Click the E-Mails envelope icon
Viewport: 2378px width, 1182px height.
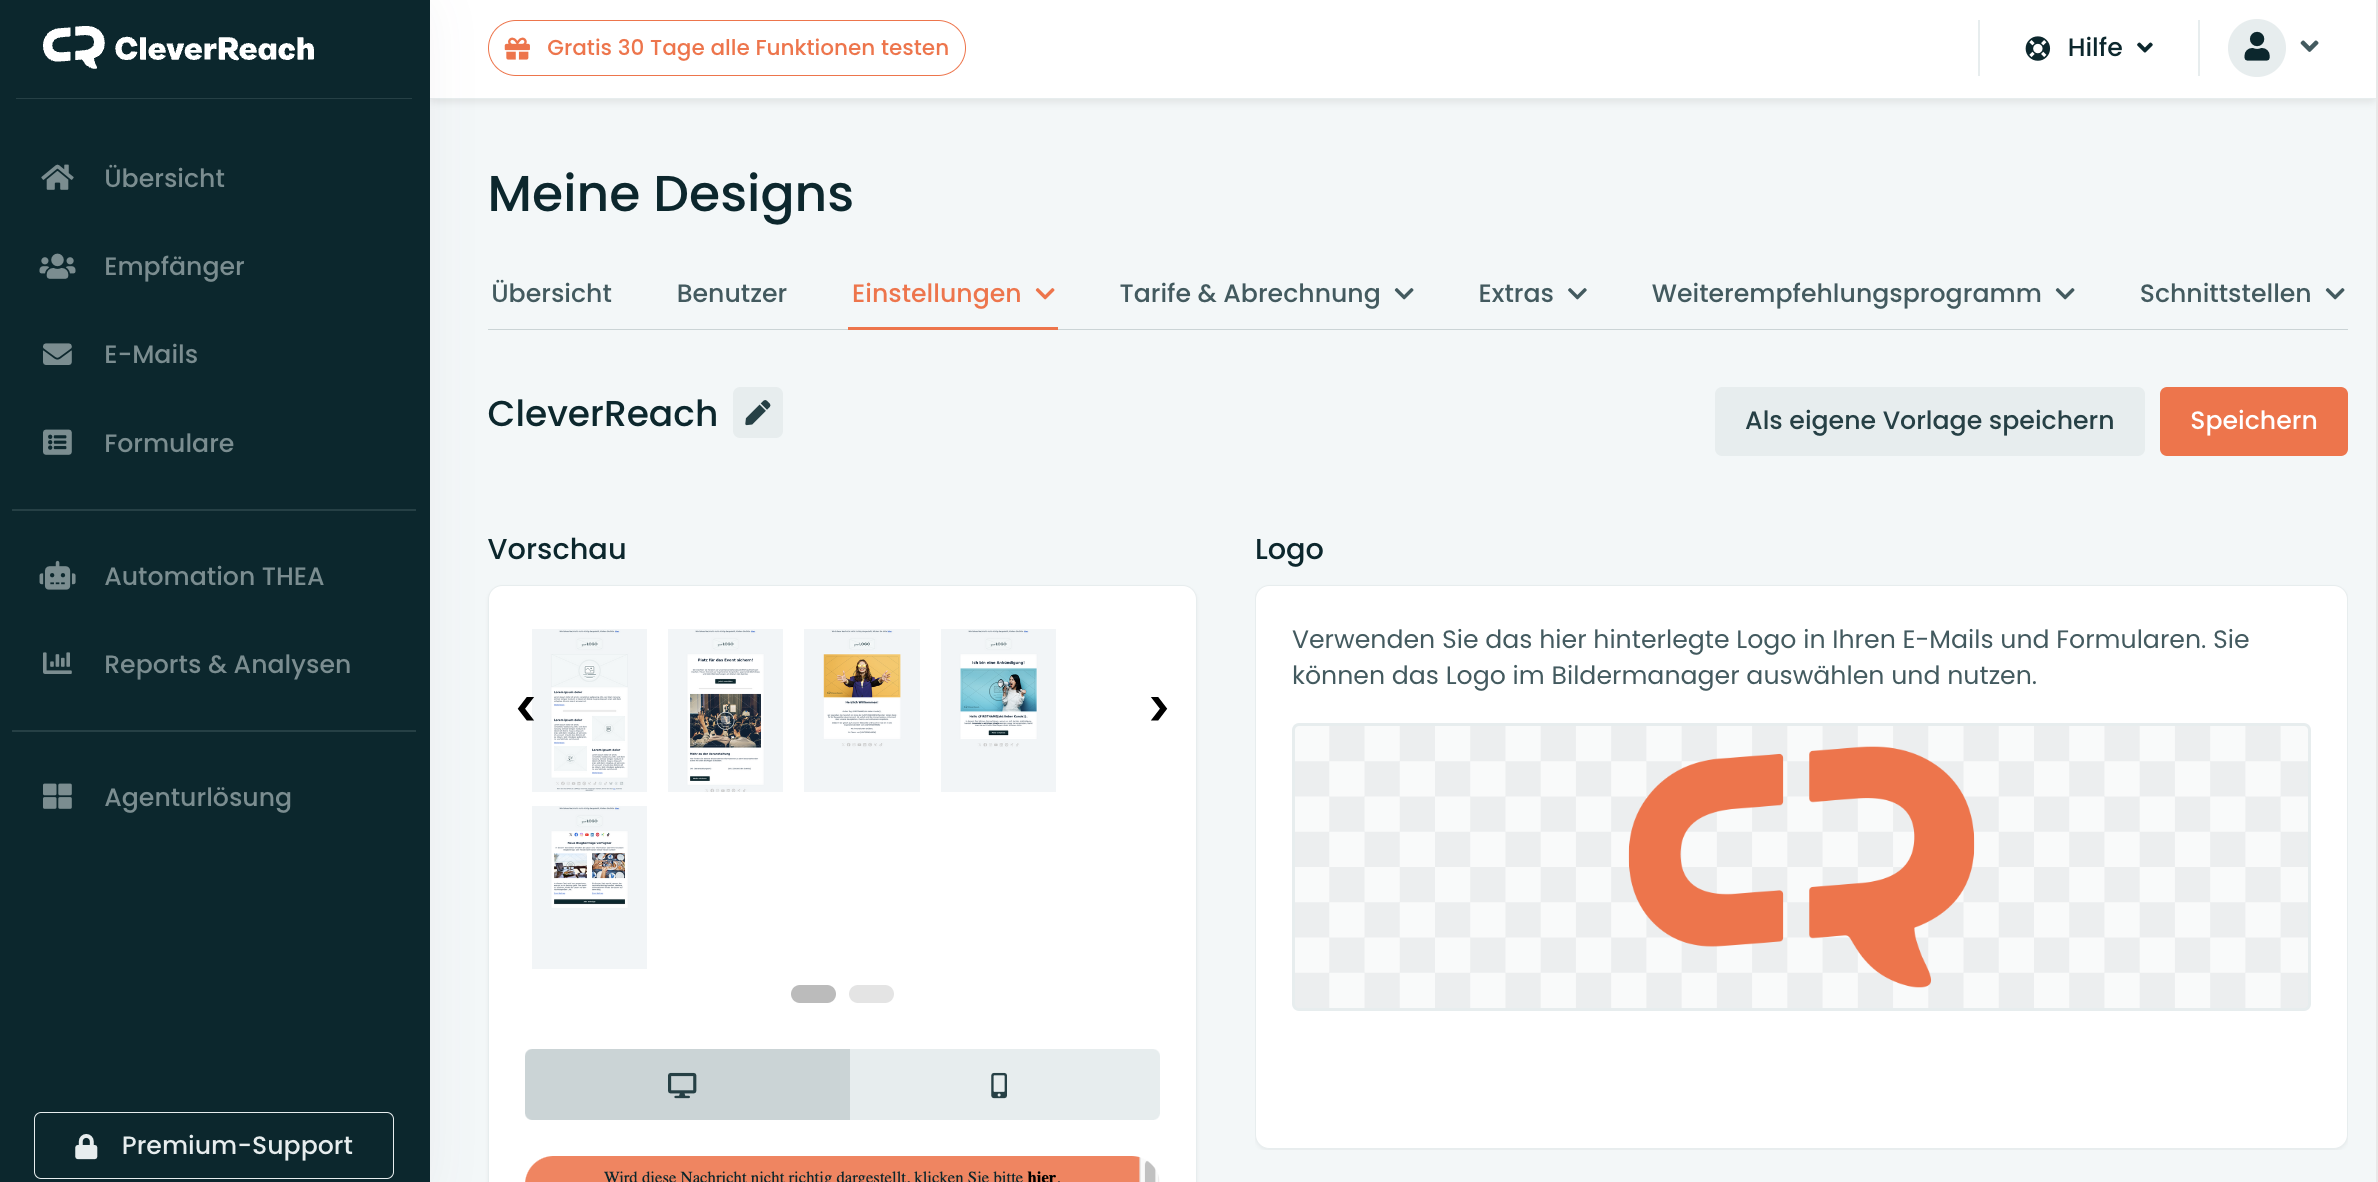[57, 354]
